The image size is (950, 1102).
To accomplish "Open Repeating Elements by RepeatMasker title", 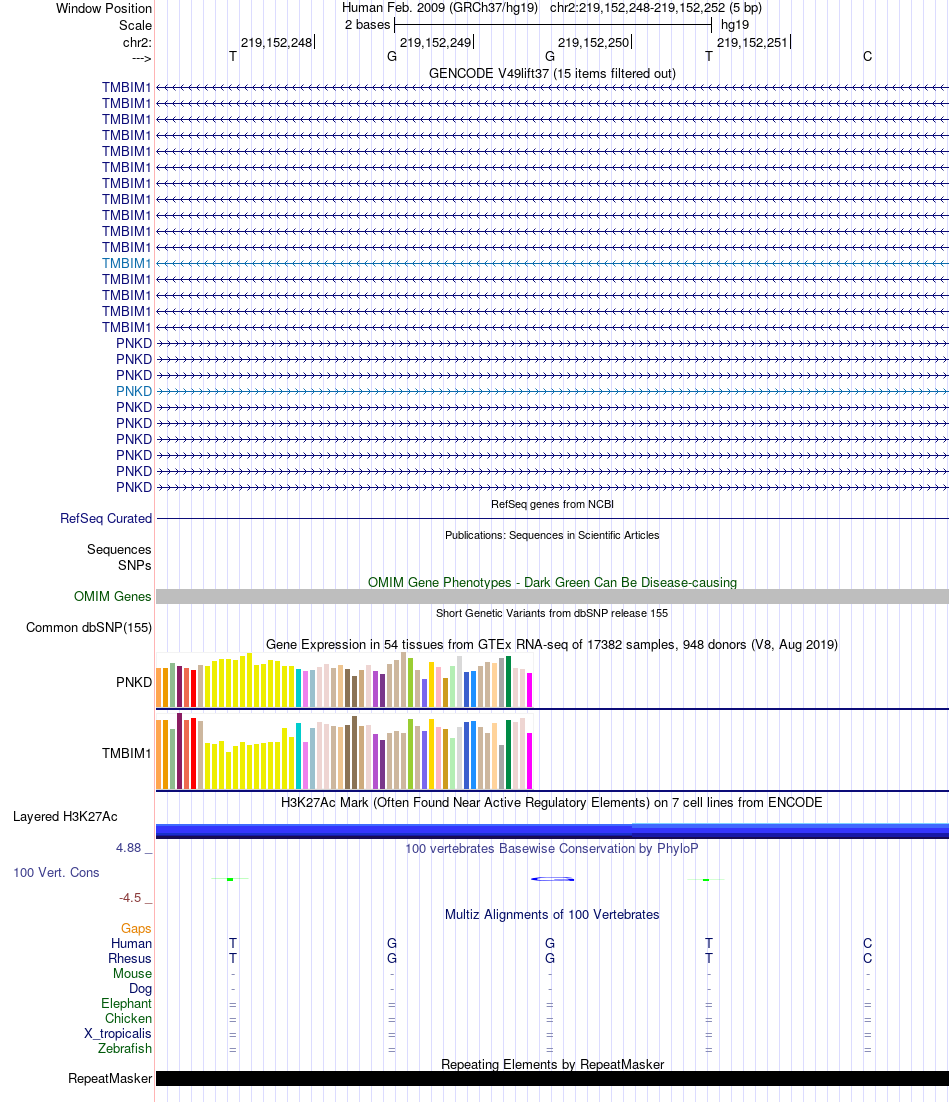I will click(552, 1065).
